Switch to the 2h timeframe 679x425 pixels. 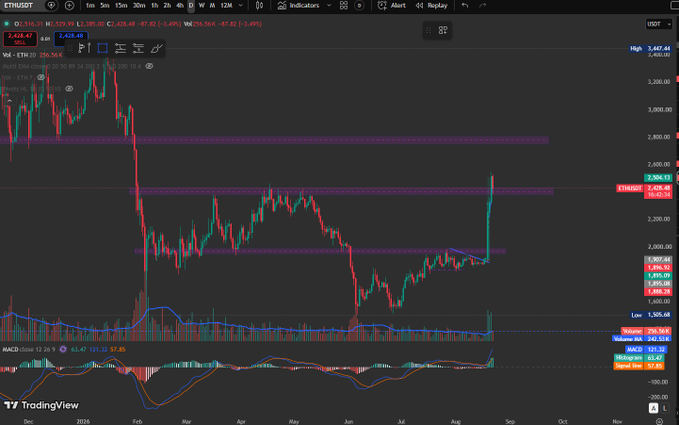coord(167,5)
